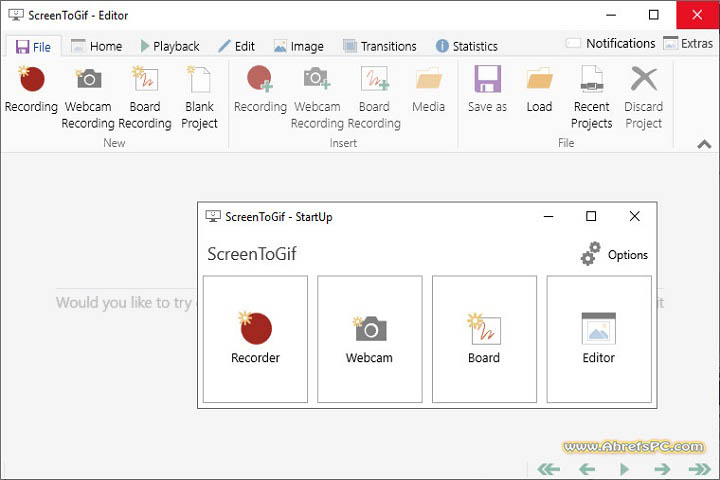The width and height of the screenshot is (720, 480).
Task: Jump to the first frame
Action: tap(548, 469)
